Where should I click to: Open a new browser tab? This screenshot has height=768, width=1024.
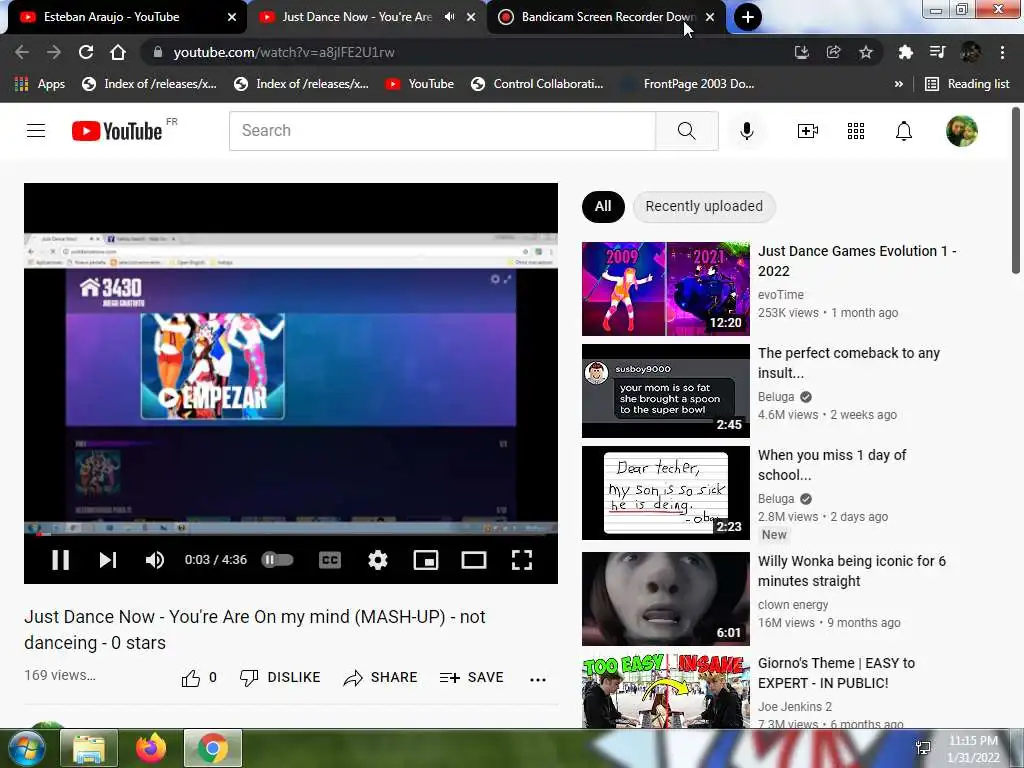748,17
